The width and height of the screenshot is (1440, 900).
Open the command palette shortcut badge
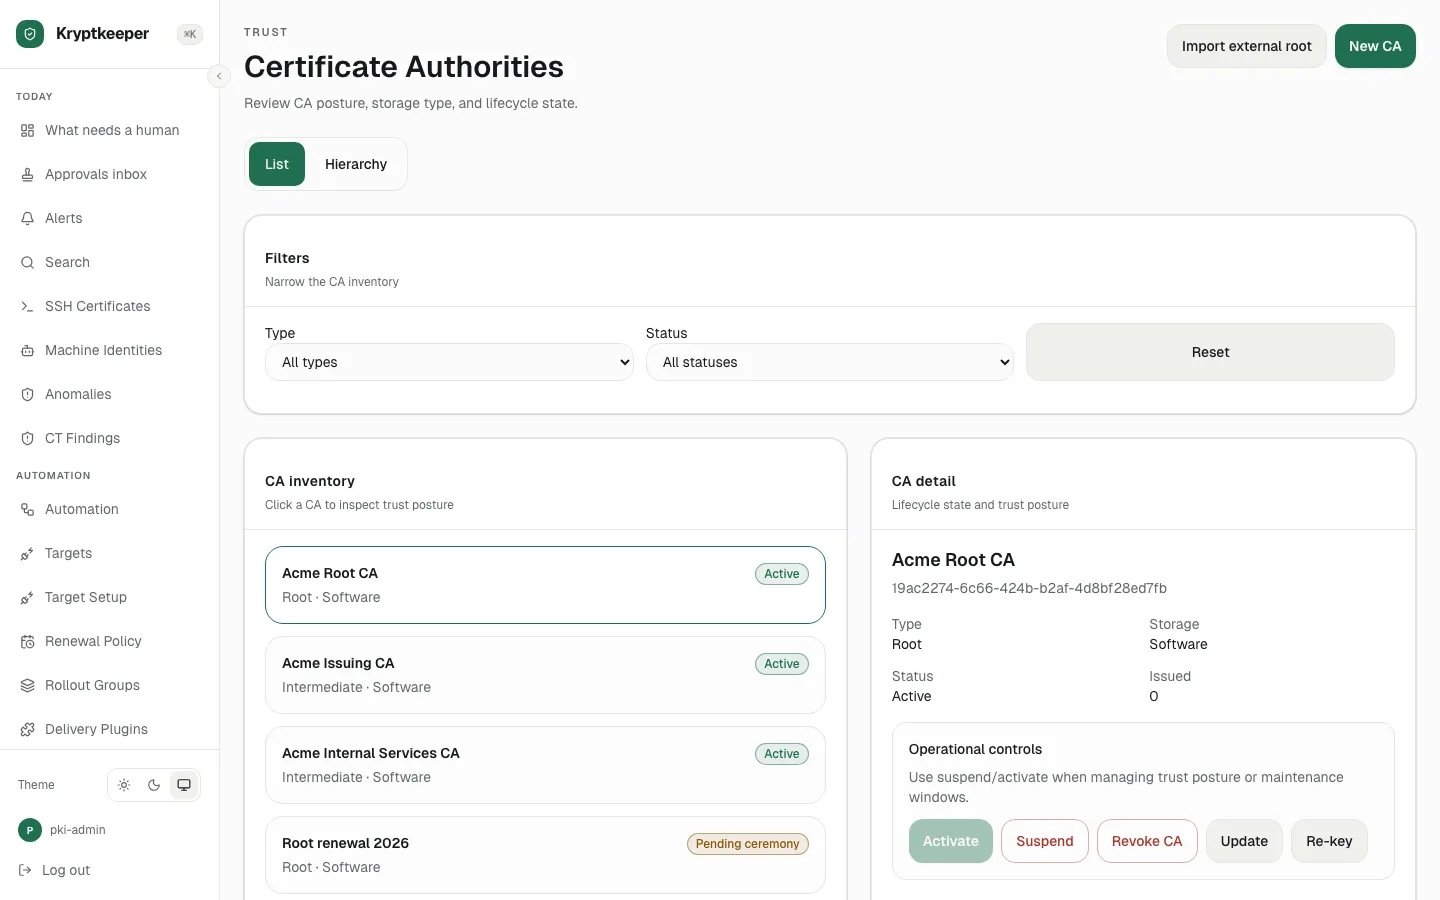[x=190, y=34]
